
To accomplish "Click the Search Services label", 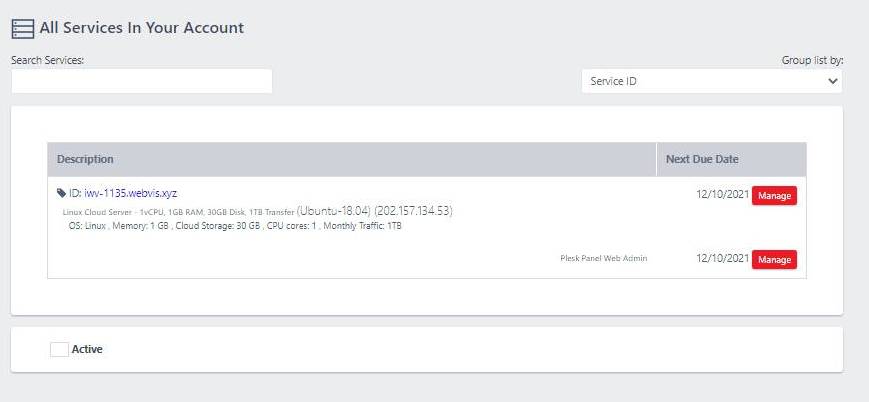I will click(x=47, y=60).
